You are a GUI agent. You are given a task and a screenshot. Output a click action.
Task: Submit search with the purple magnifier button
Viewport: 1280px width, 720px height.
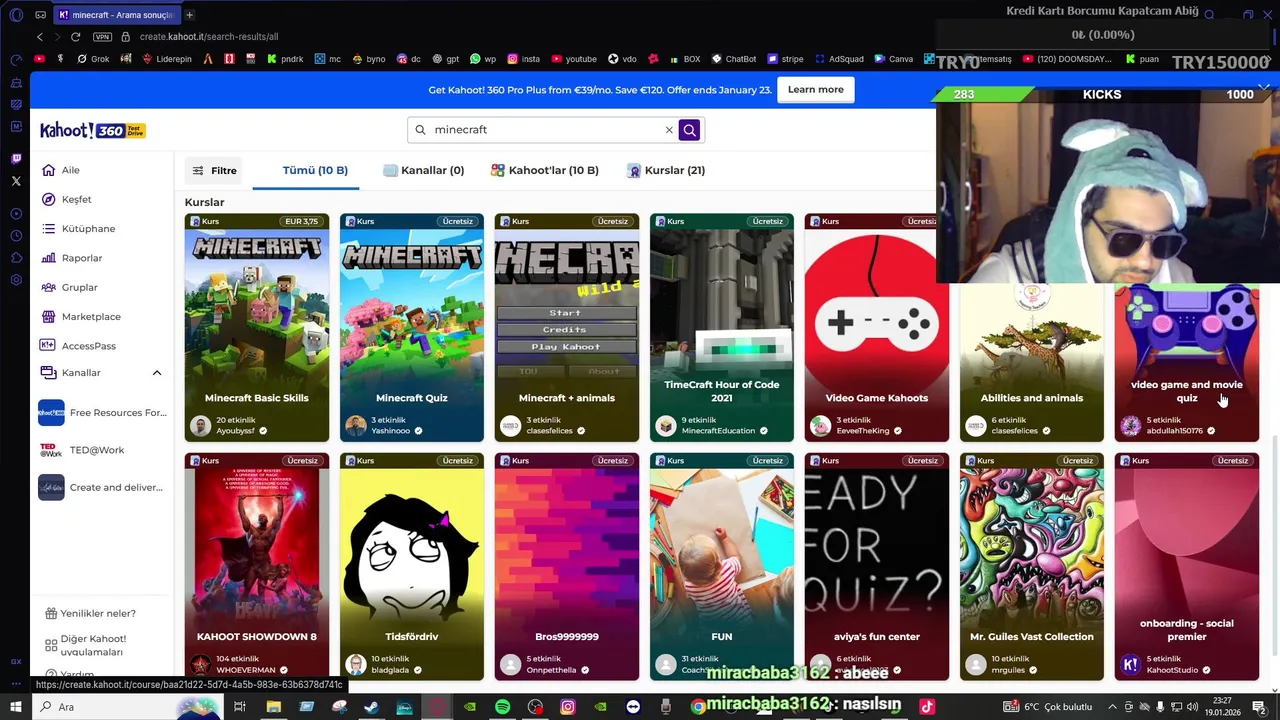click(689, 130)
